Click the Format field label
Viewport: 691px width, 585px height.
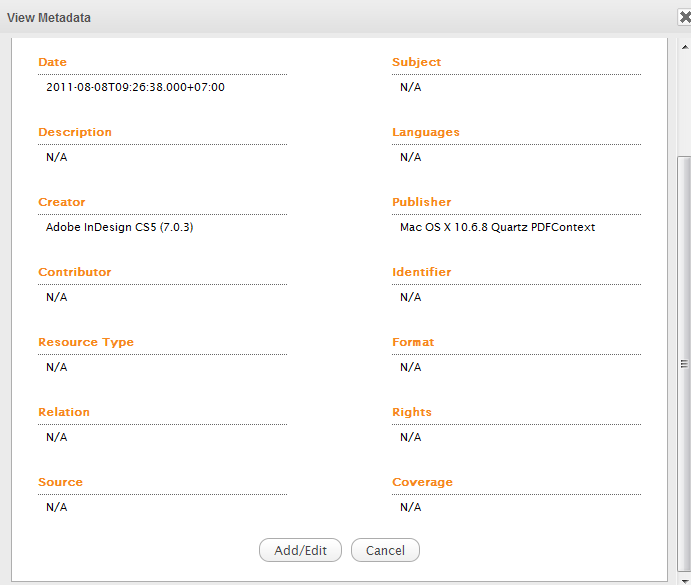coord(413,342)
